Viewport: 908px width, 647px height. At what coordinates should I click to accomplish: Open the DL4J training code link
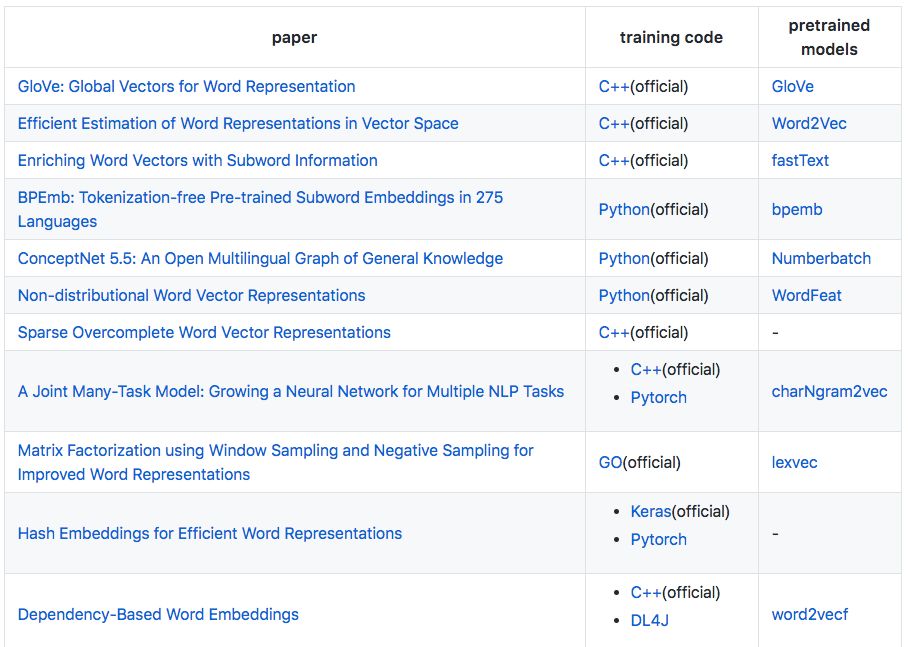tap(649, 620)
